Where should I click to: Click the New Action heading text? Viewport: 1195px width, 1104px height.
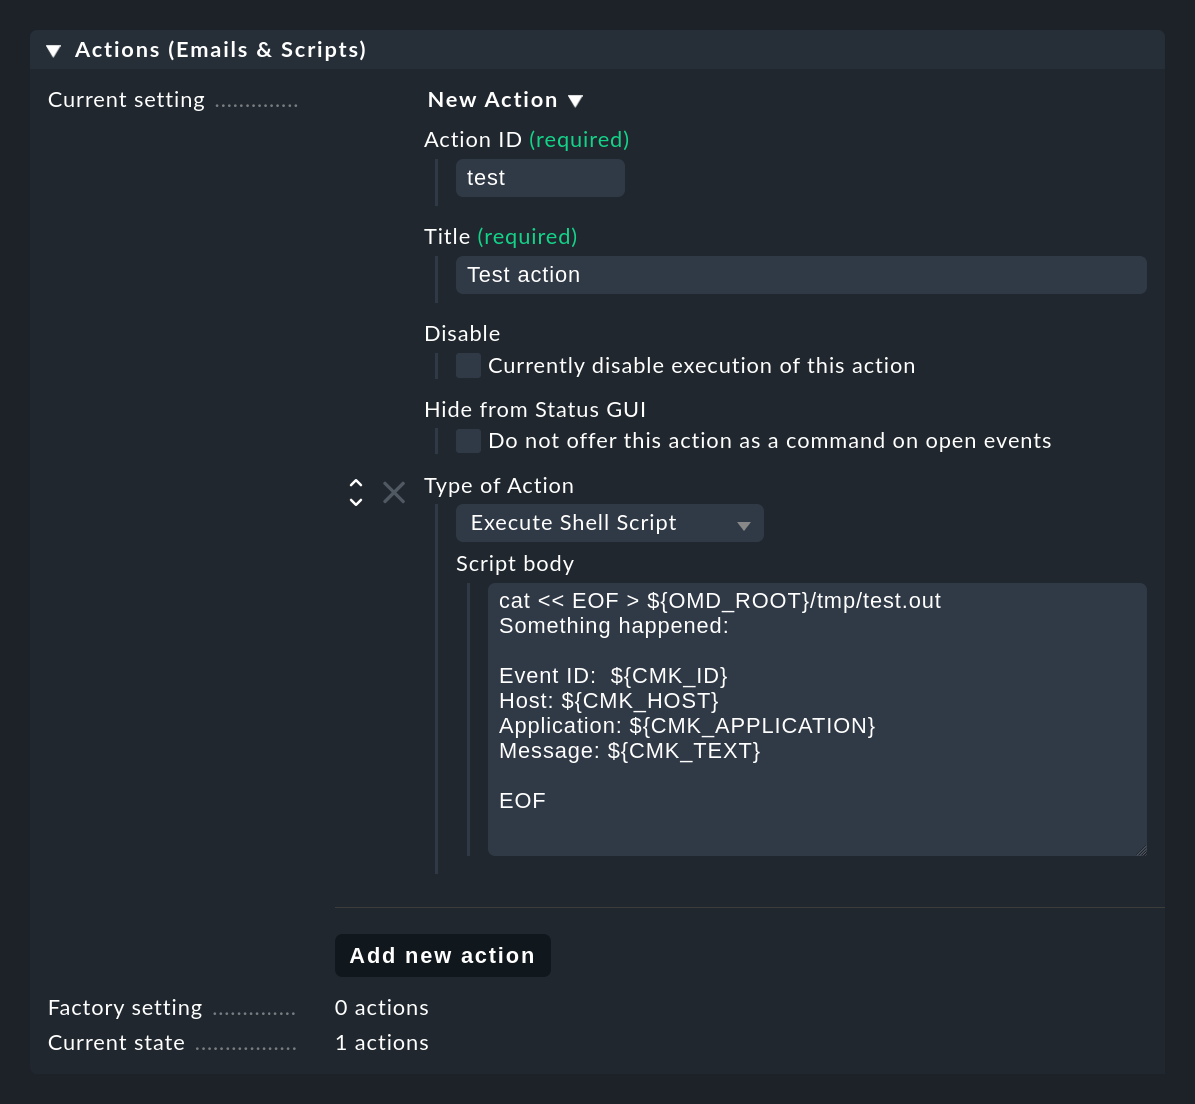point(492,100)
